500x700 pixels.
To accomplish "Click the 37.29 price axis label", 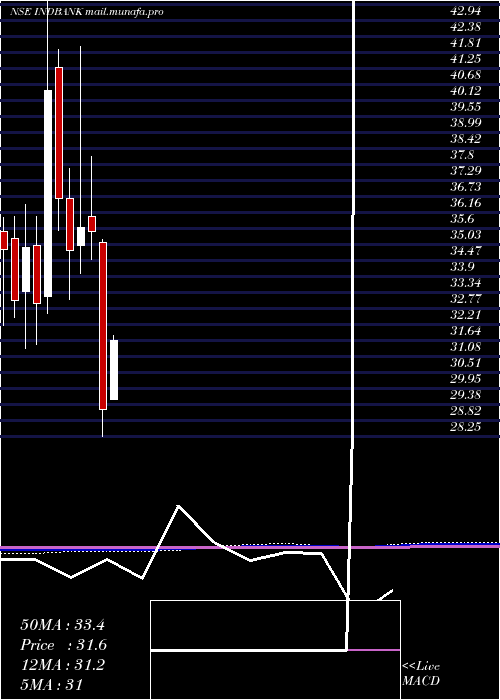I will coord(466,171).
